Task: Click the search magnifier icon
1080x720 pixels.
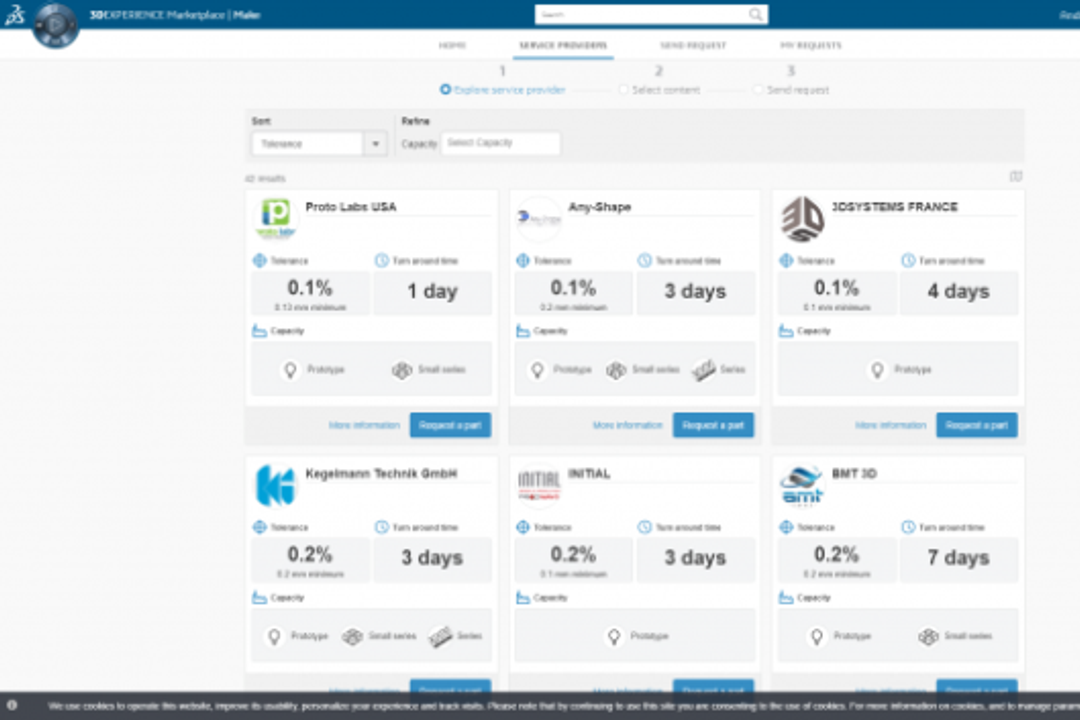Action: (756, 14)
